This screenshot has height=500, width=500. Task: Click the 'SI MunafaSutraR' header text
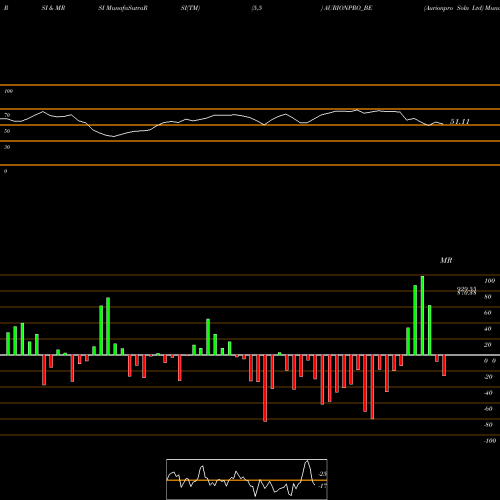tap(123, 8)
